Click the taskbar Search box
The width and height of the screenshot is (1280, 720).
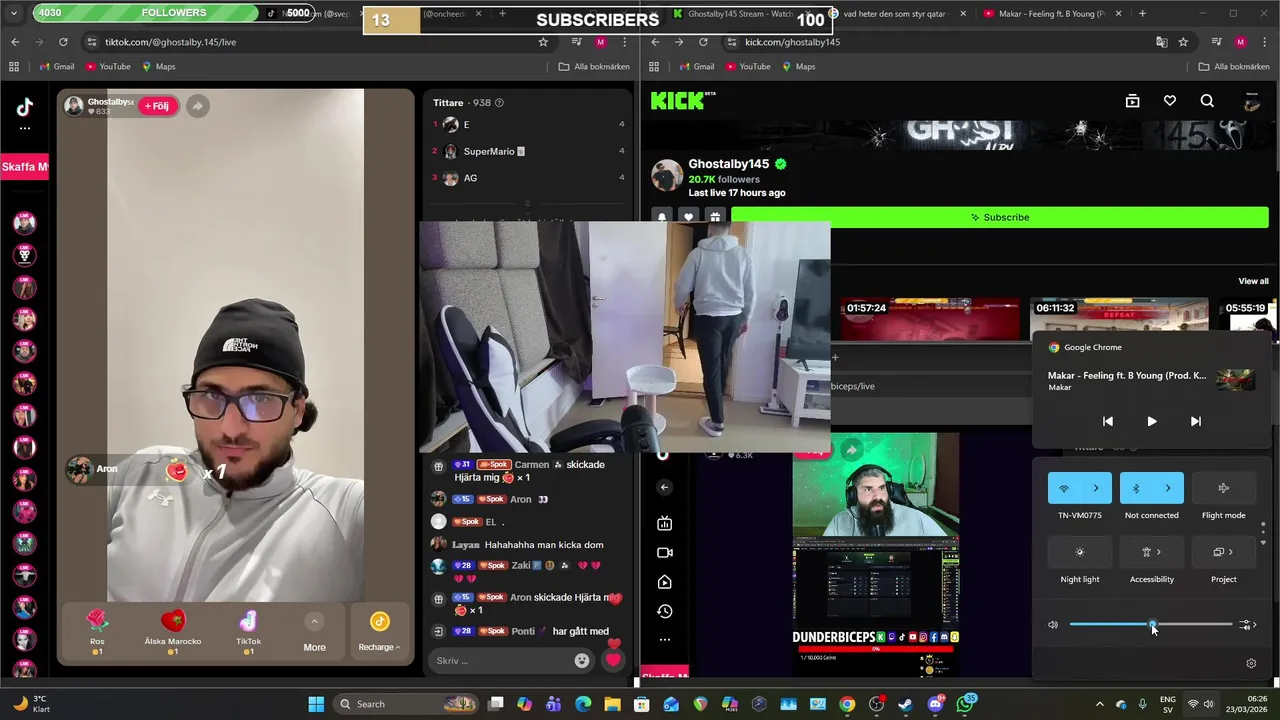coord(405,704)
